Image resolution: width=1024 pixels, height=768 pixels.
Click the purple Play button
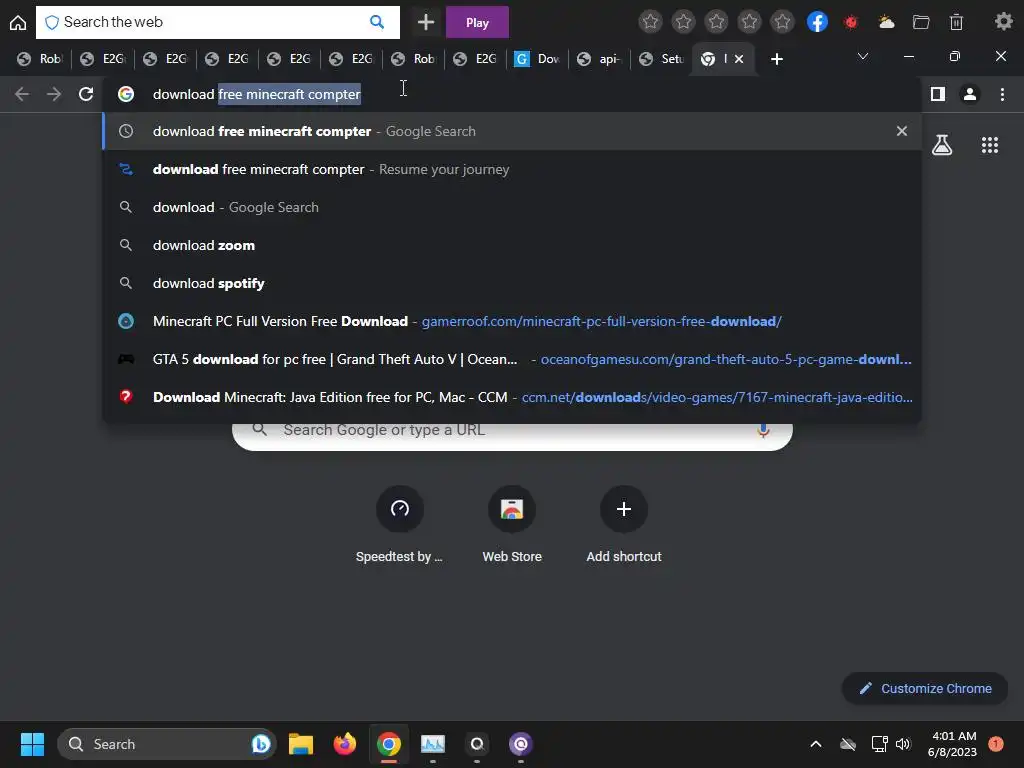(x=477, y=22)
